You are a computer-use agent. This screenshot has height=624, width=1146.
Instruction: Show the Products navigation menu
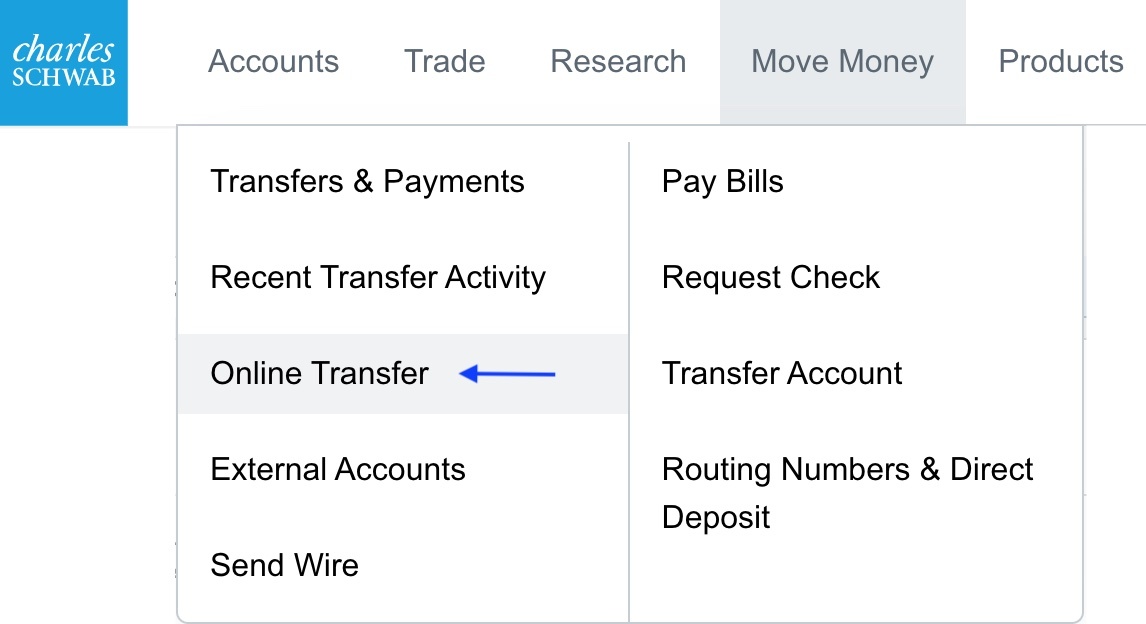1060,62
